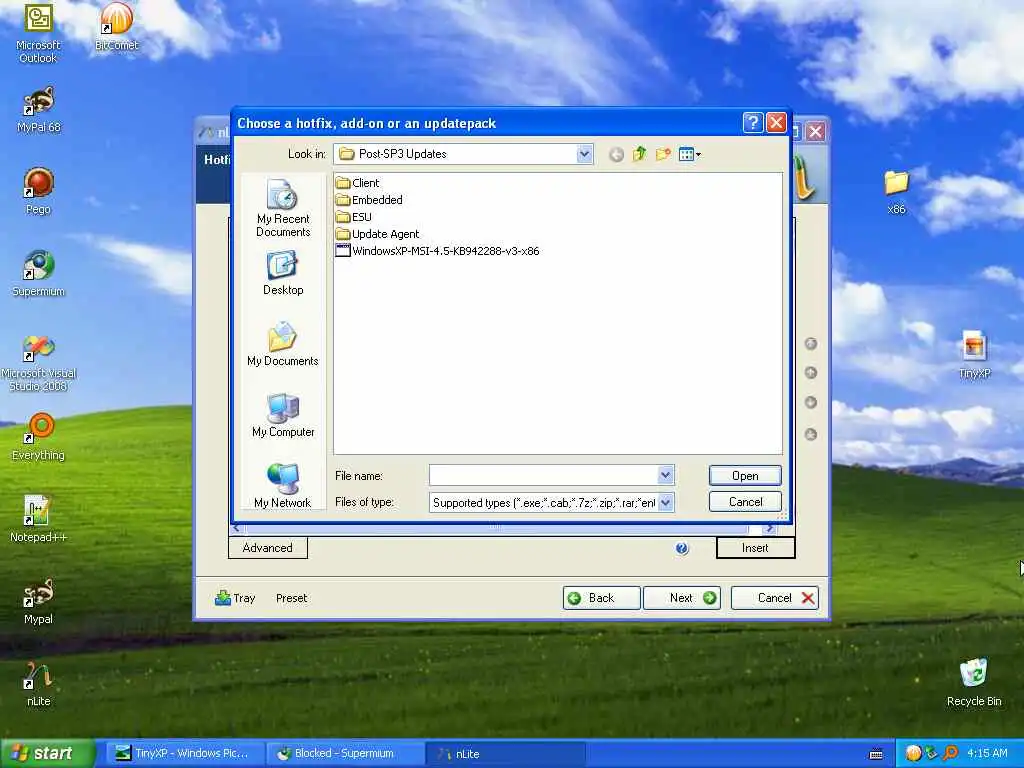The image size is (1024, 768).
Task: Click Cancel in nLite wizard
Action: pyautogui.click(x=775, y=598)
